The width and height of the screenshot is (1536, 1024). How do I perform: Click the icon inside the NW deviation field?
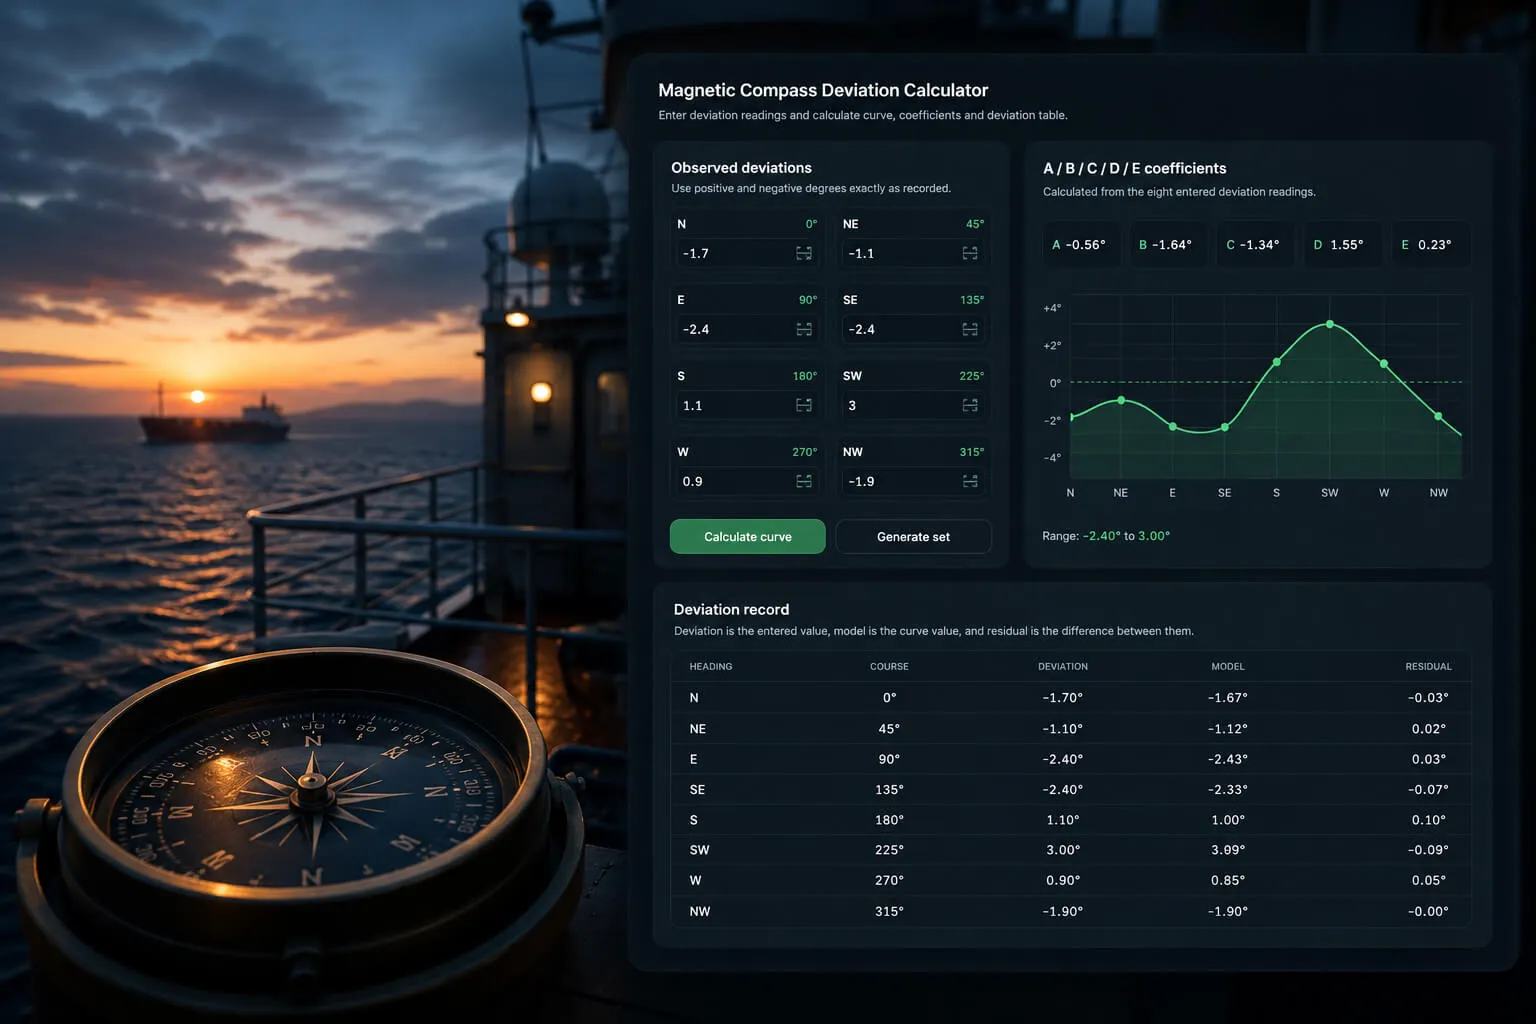970,481
